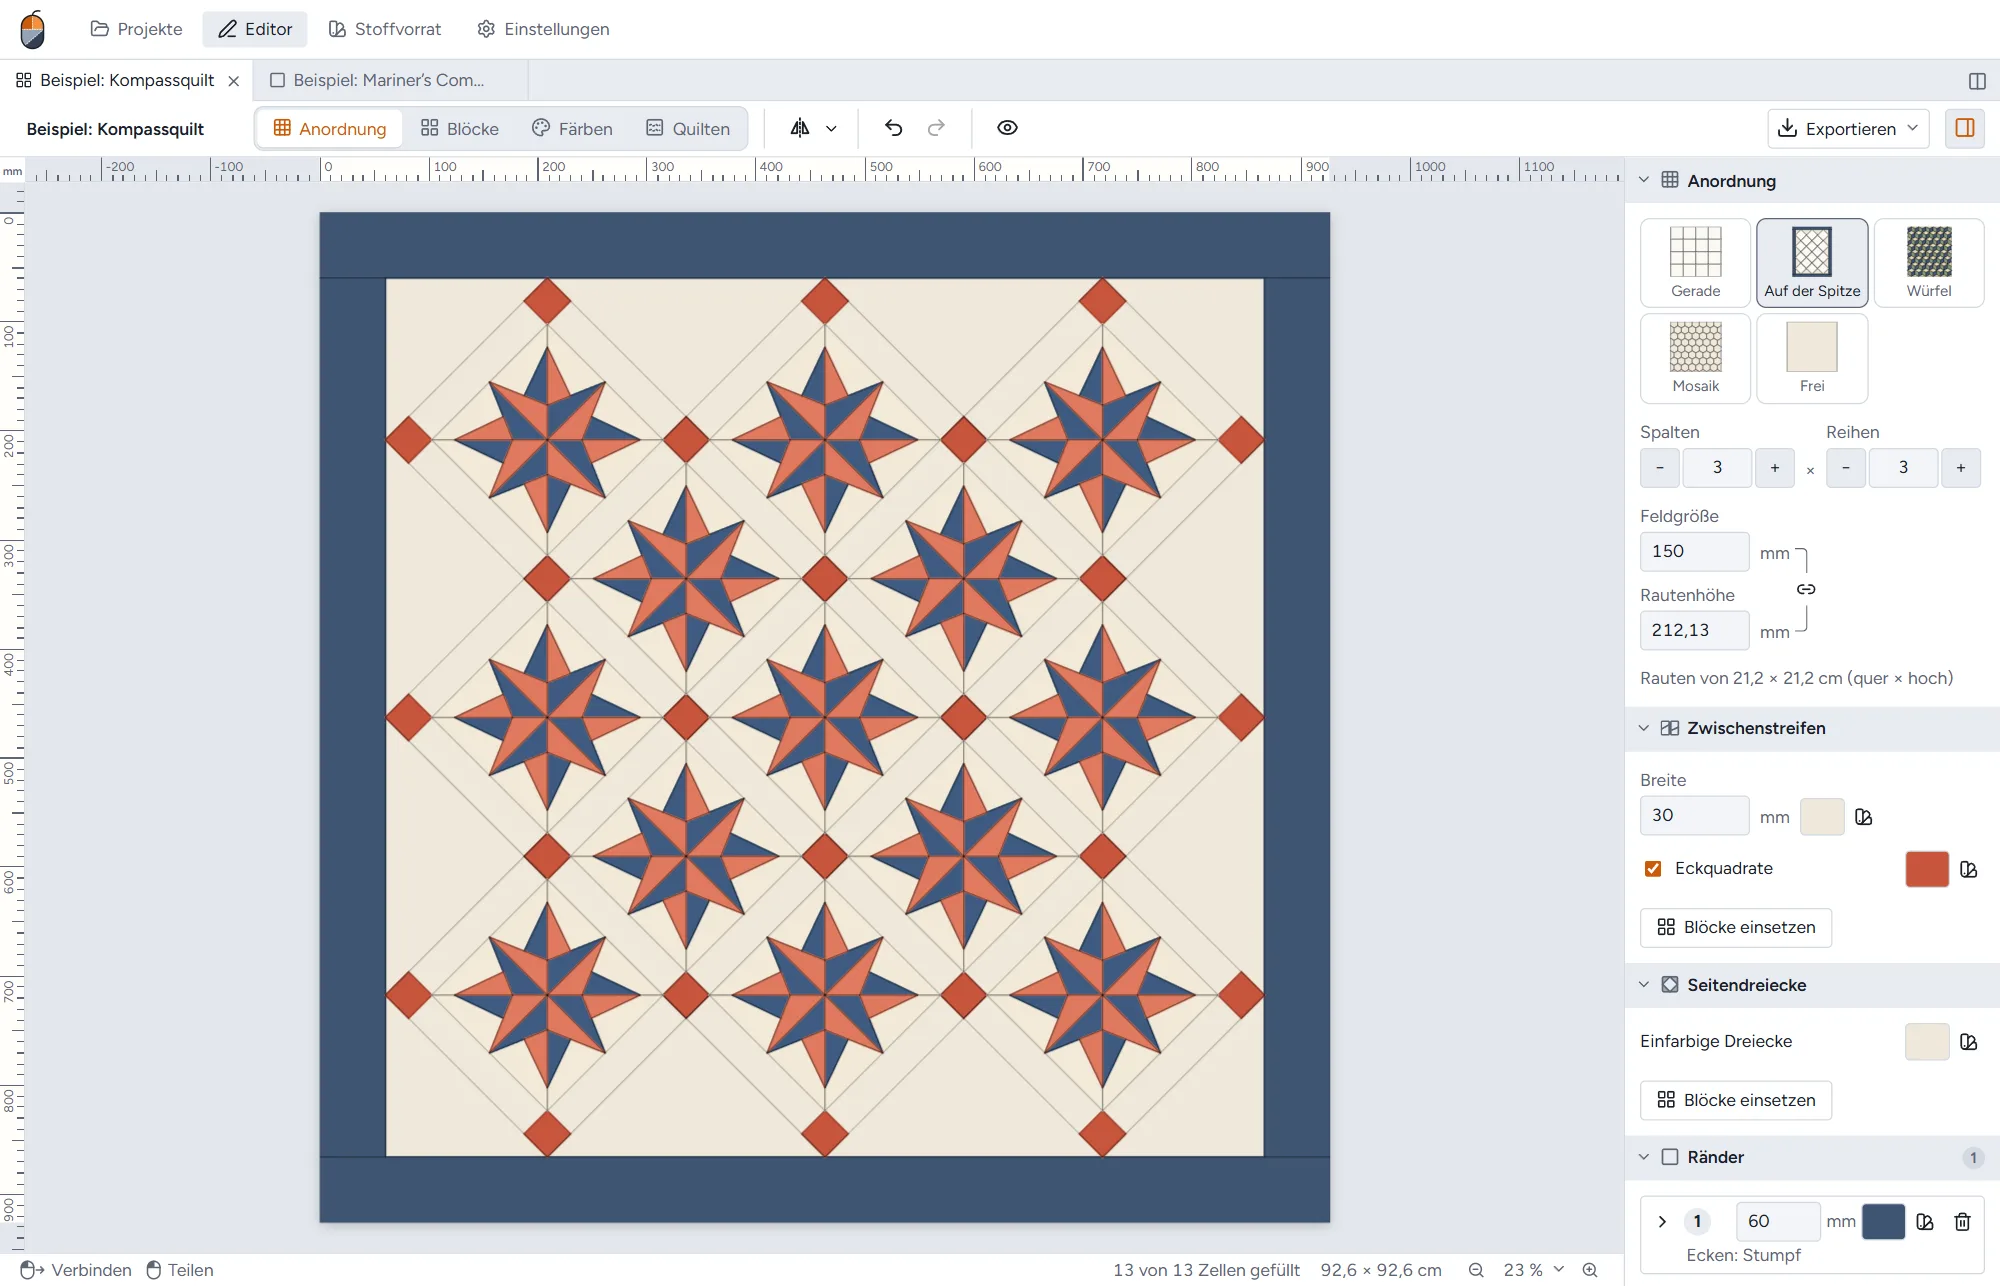Select the Blöcke mode tab
The image size is (2000, 1286).
coord(460,128)
